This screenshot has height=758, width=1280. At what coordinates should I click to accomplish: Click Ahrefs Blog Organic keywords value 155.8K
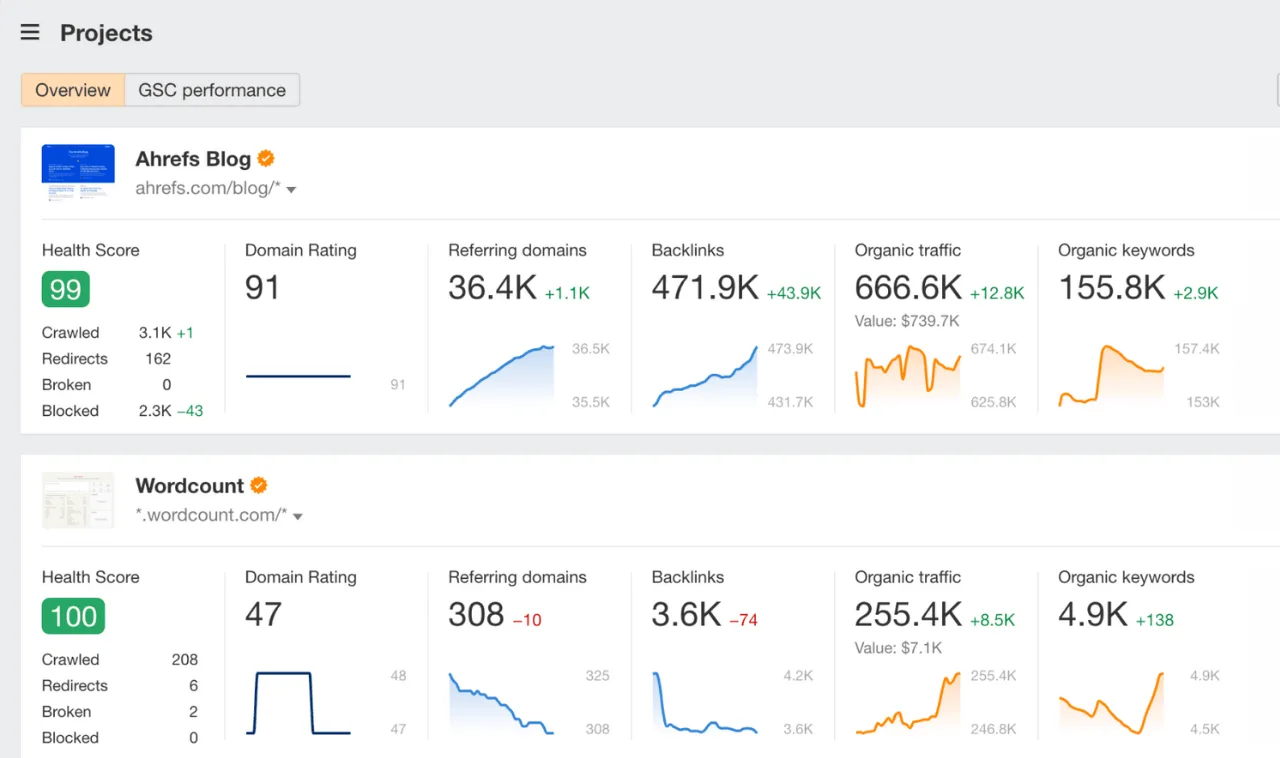coord(1112,288)
